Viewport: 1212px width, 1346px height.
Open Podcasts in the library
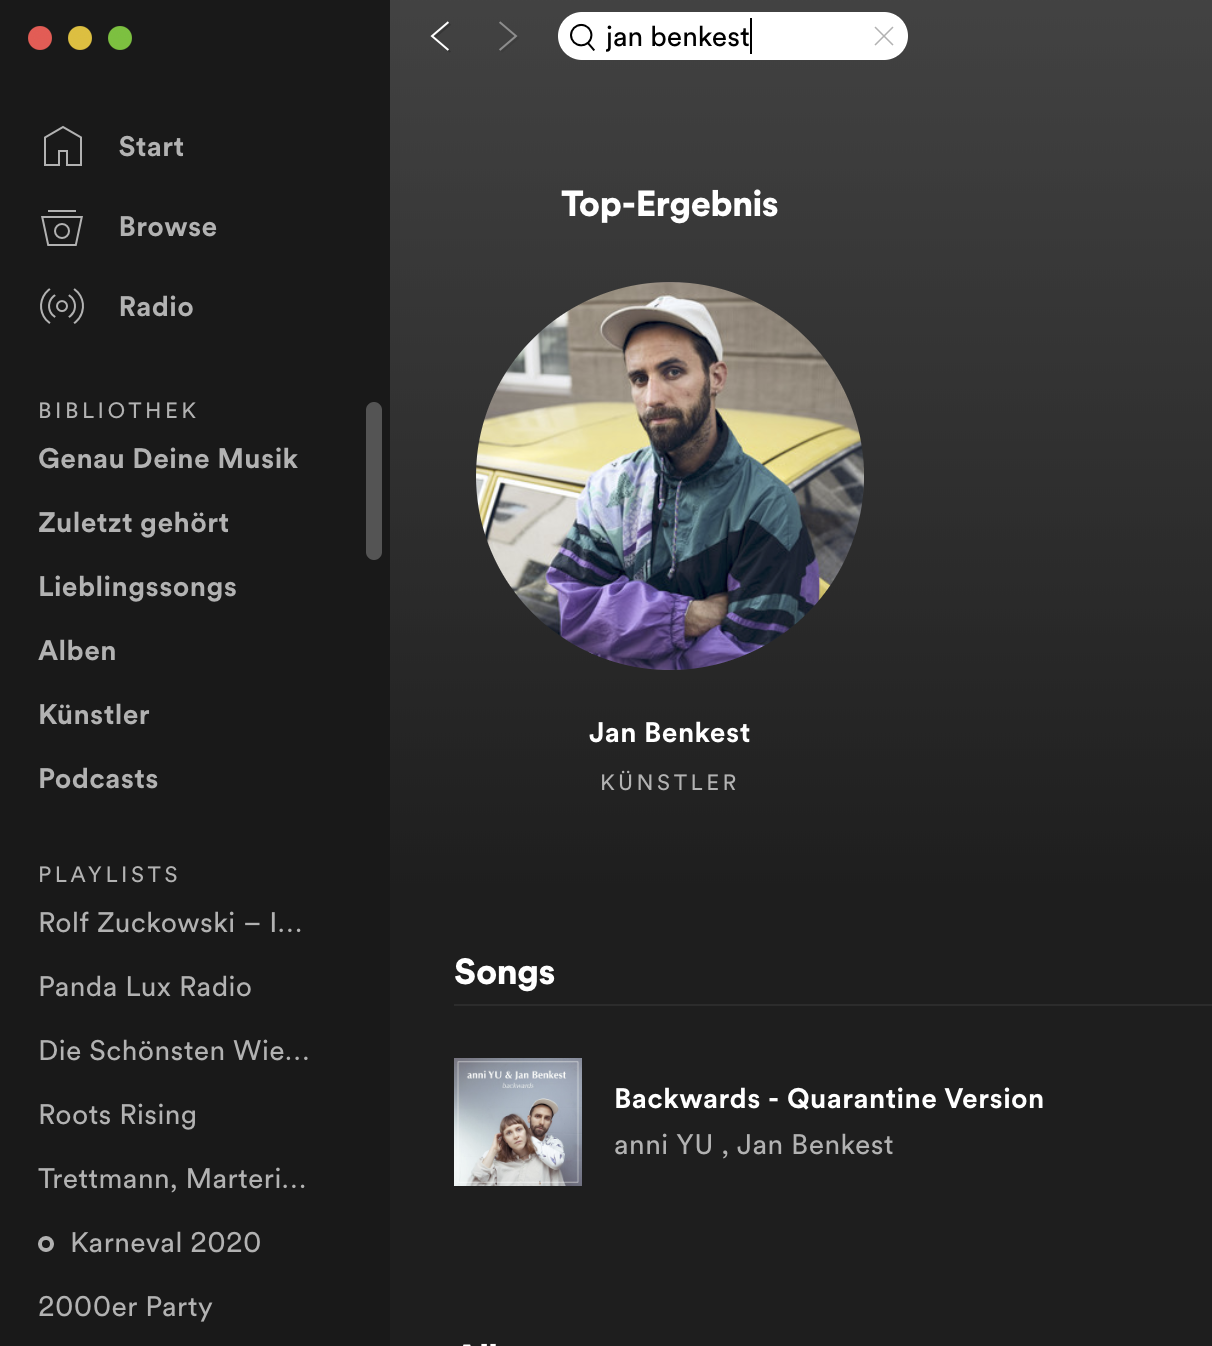[98, 778]
